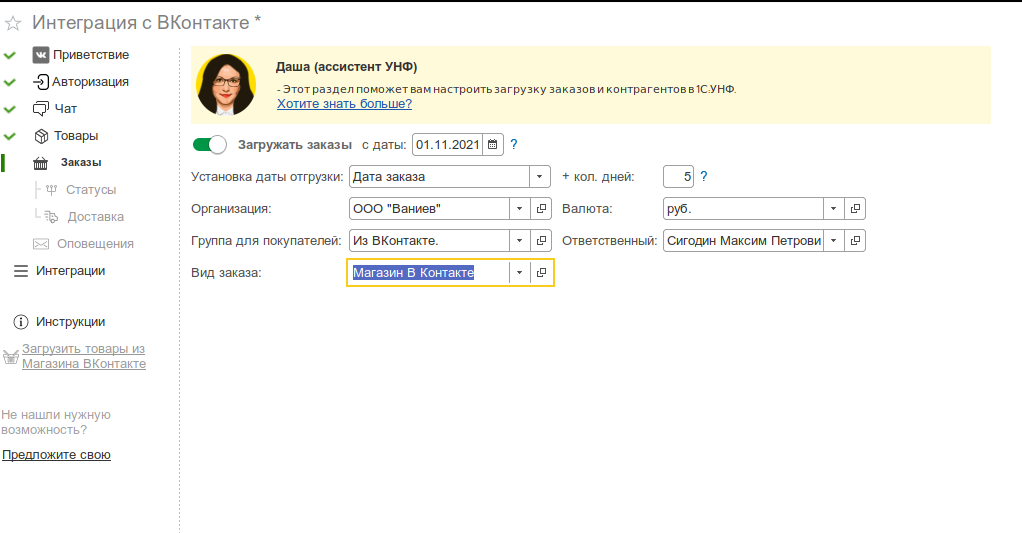Go to the Авторизация section
The width and height of the screenshot is (1022, 533).
click(x=90, y=81)
